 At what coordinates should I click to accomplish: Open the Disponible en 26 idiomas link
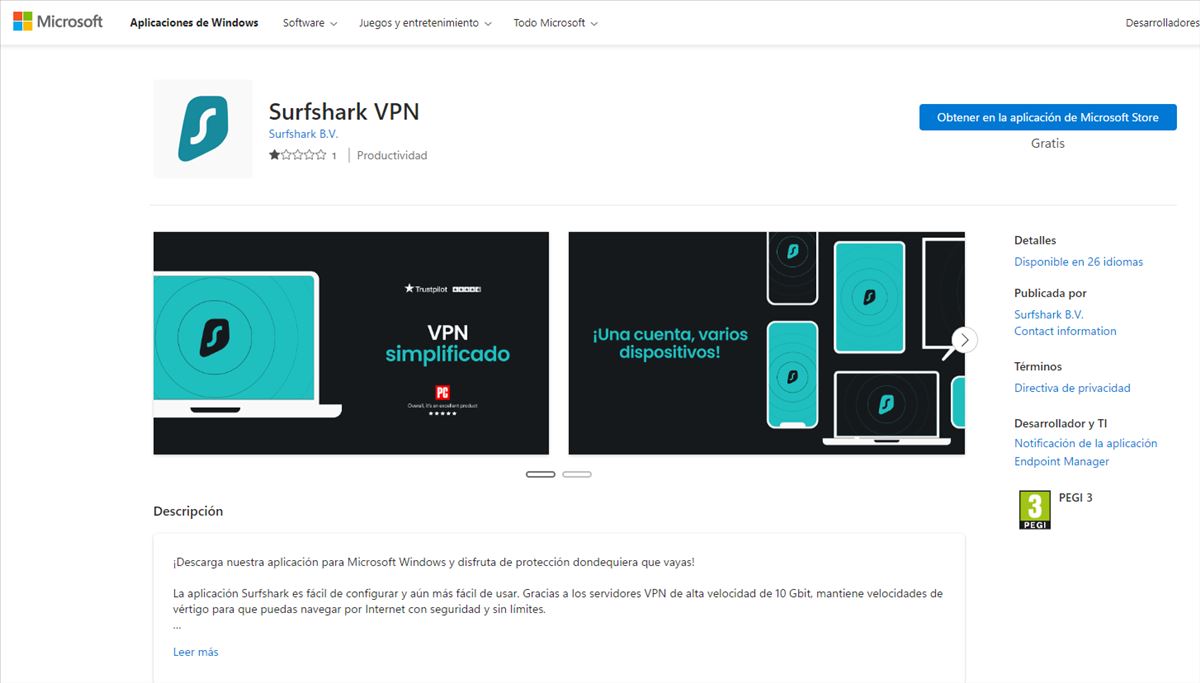[x=1078, y=262]
